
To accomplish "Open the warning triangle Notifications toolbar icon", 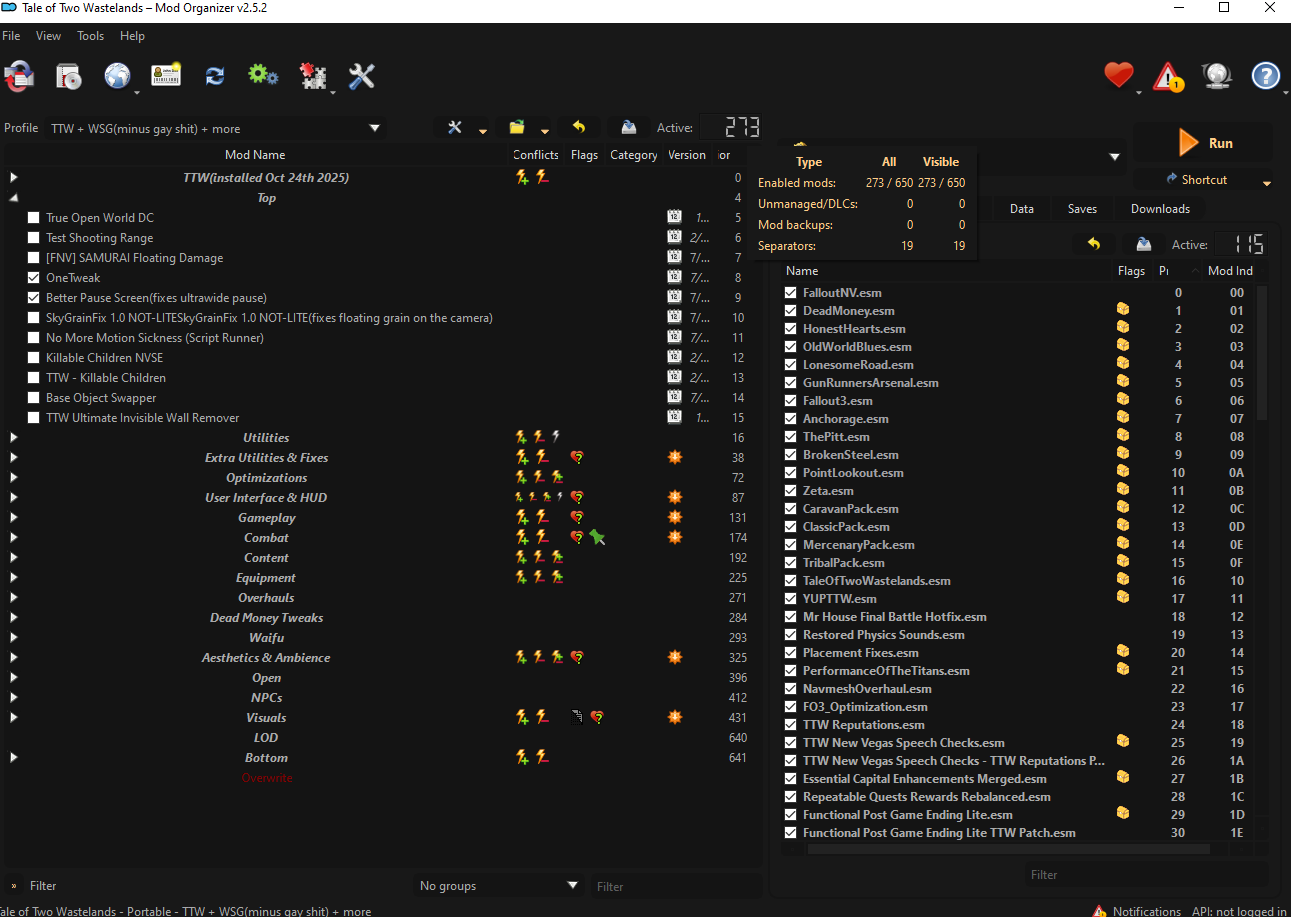I will point(1168,76).
